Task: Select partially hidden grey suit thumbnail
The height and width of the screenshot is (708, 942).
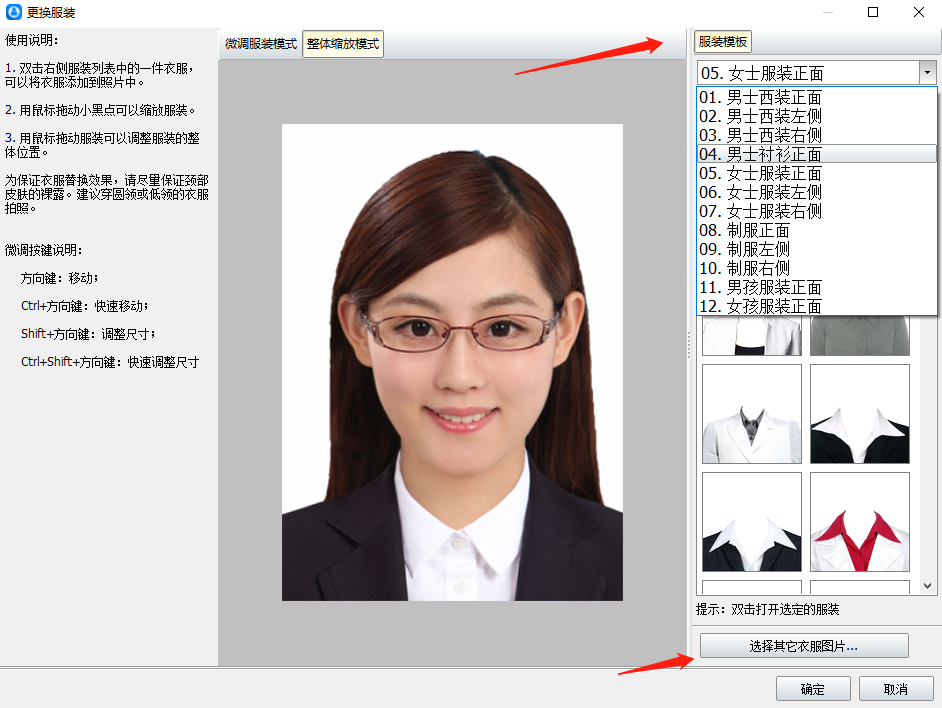Action: [860, 336]
